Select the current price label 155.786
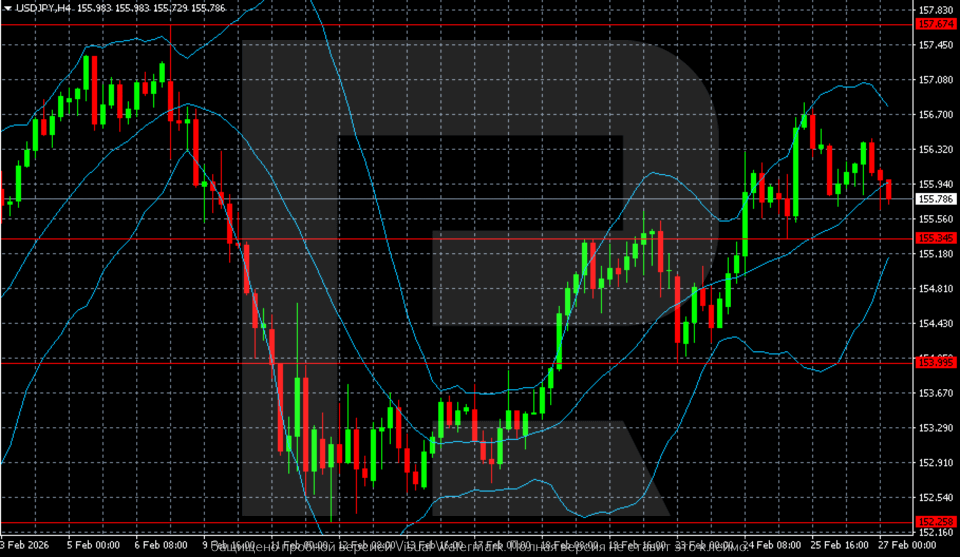960x557 pixels. pos(937,200)
